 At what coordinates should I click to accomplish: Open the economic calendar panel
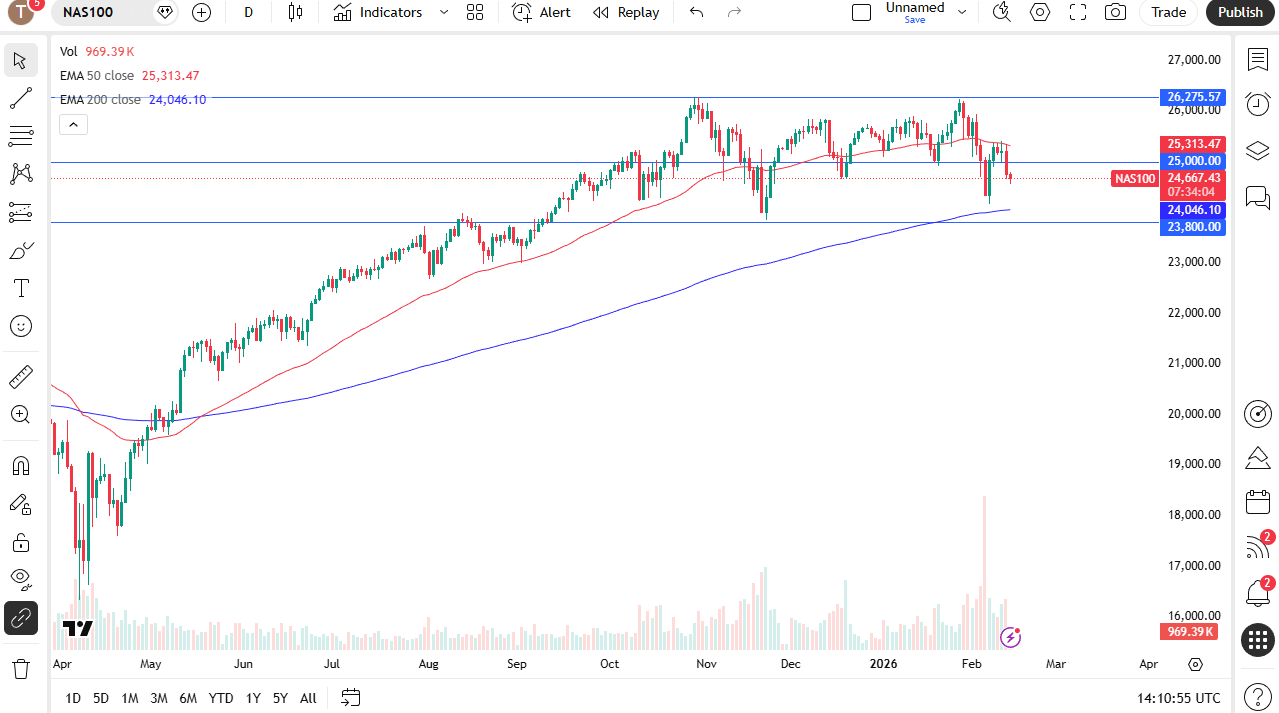pos(1258,502)
